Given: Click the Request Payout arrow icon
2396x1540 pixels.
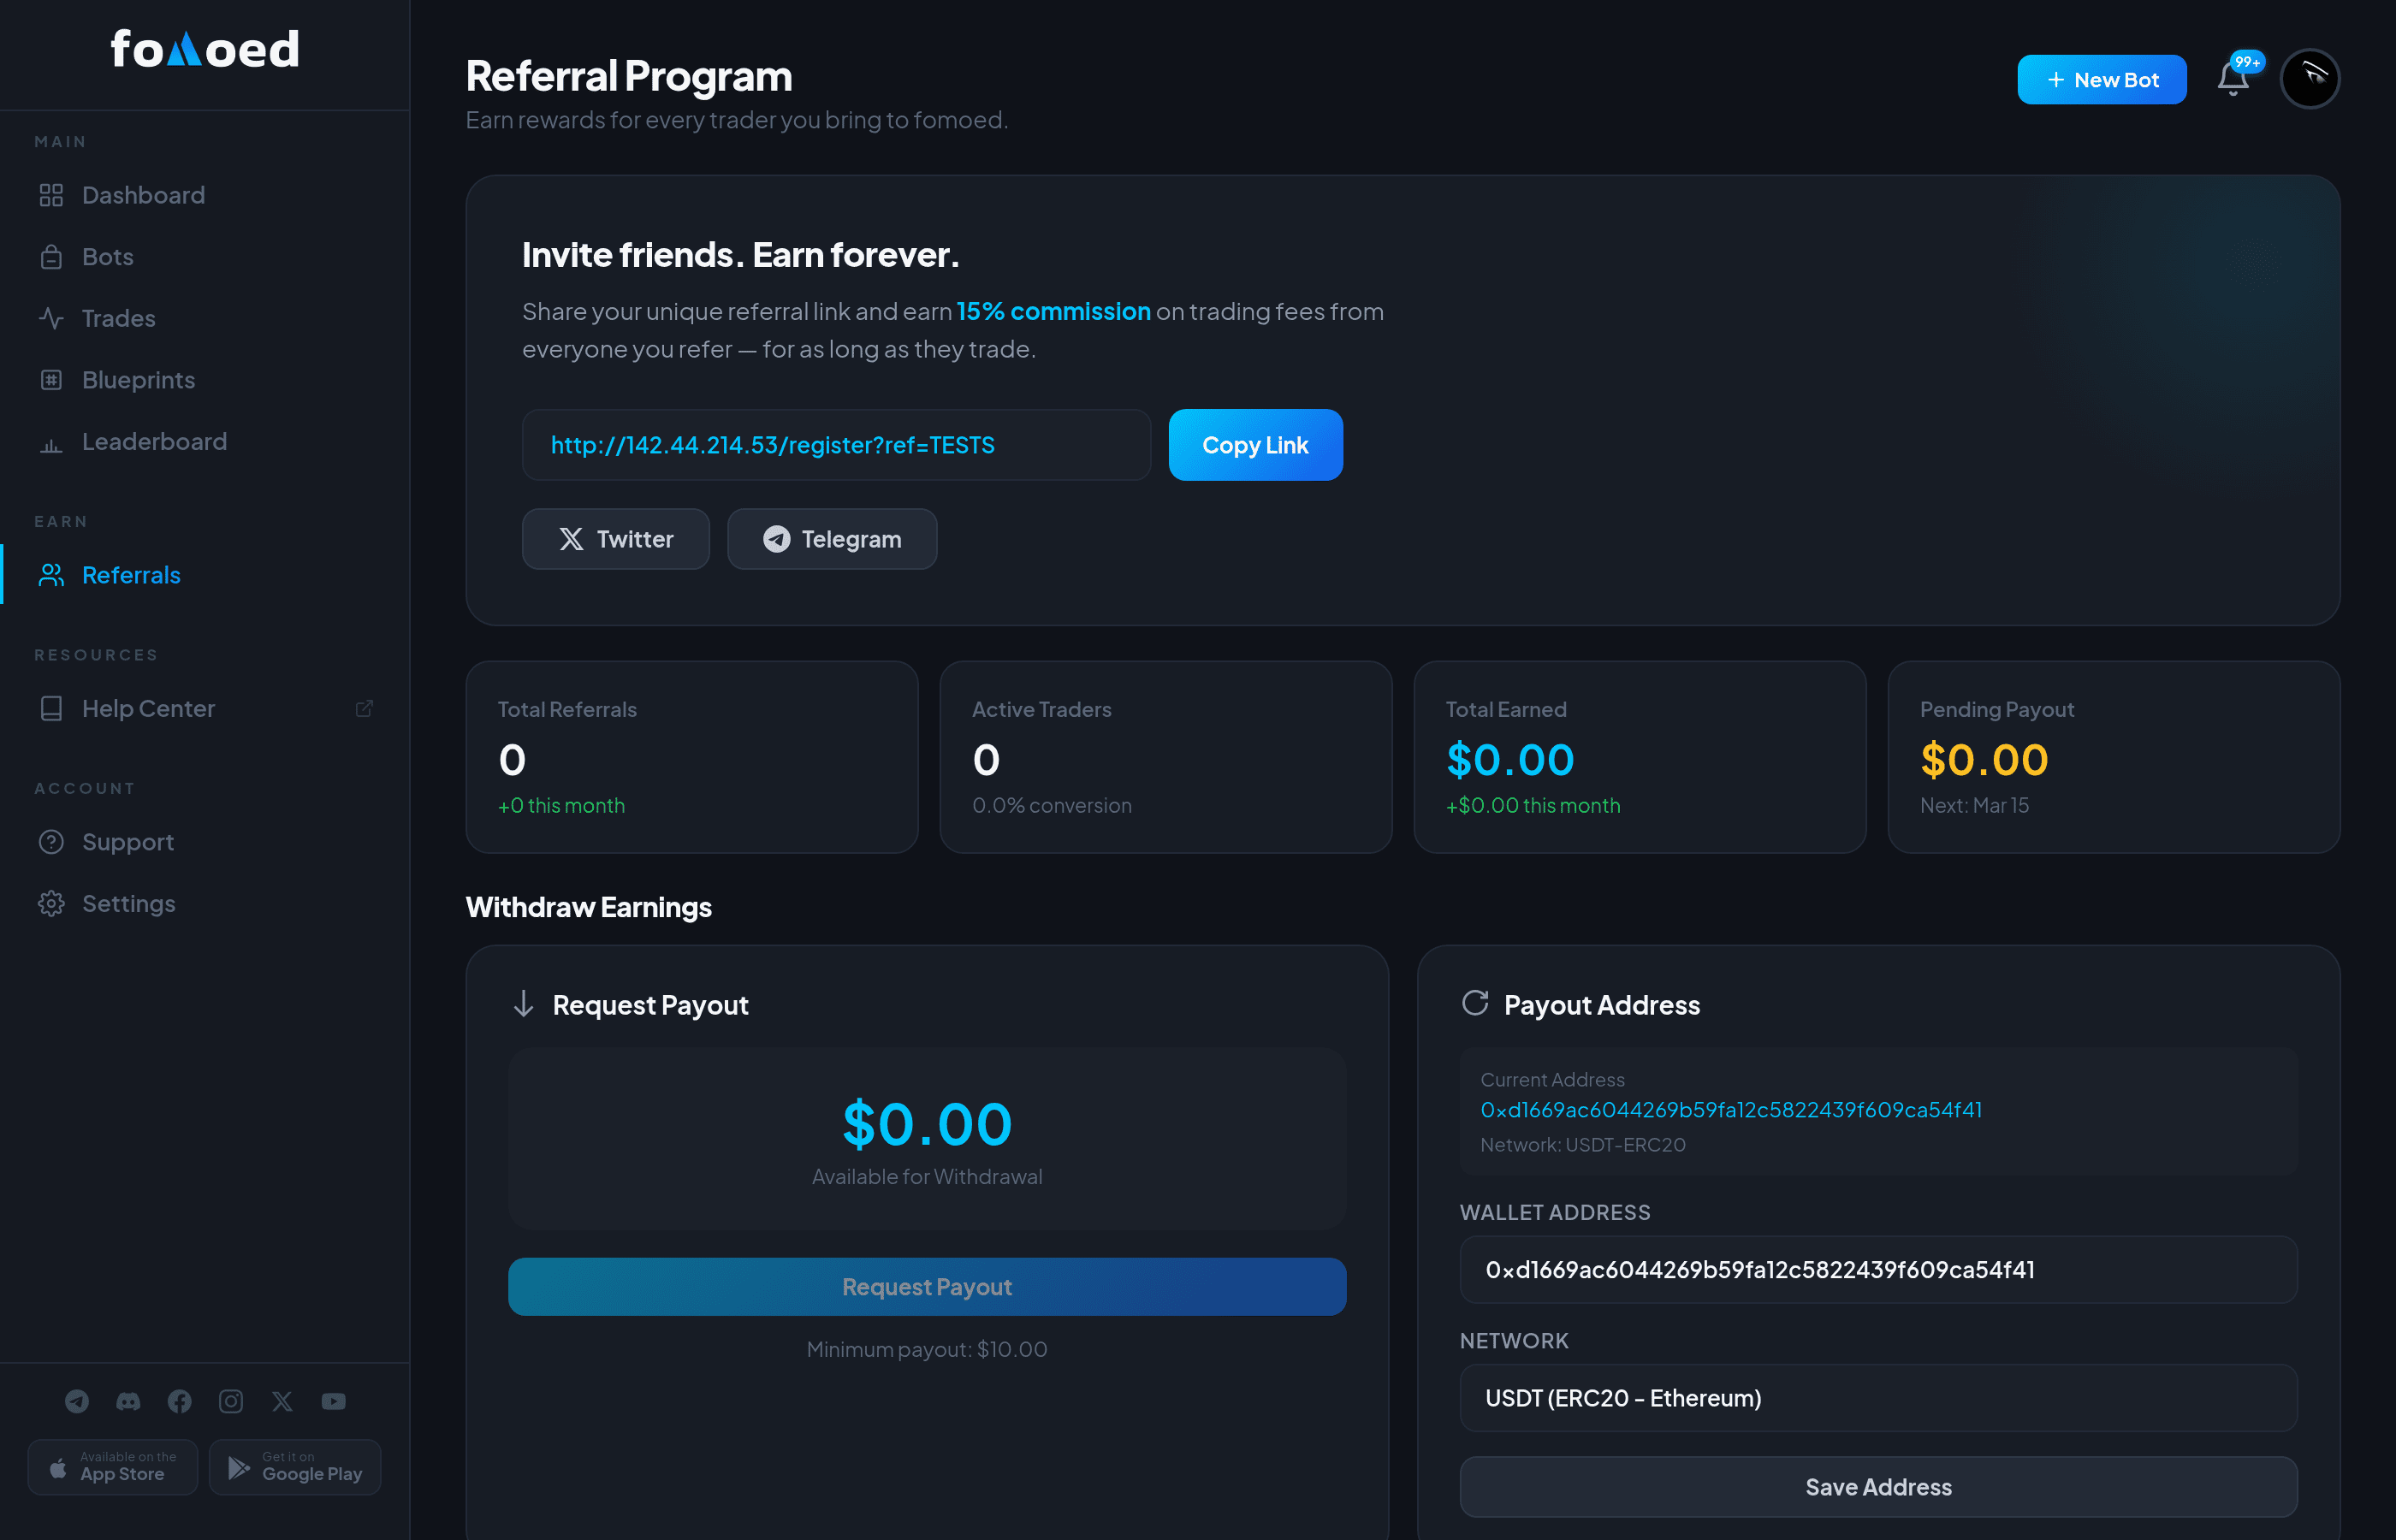Looking at the screenshot, I should [523, 1004].
